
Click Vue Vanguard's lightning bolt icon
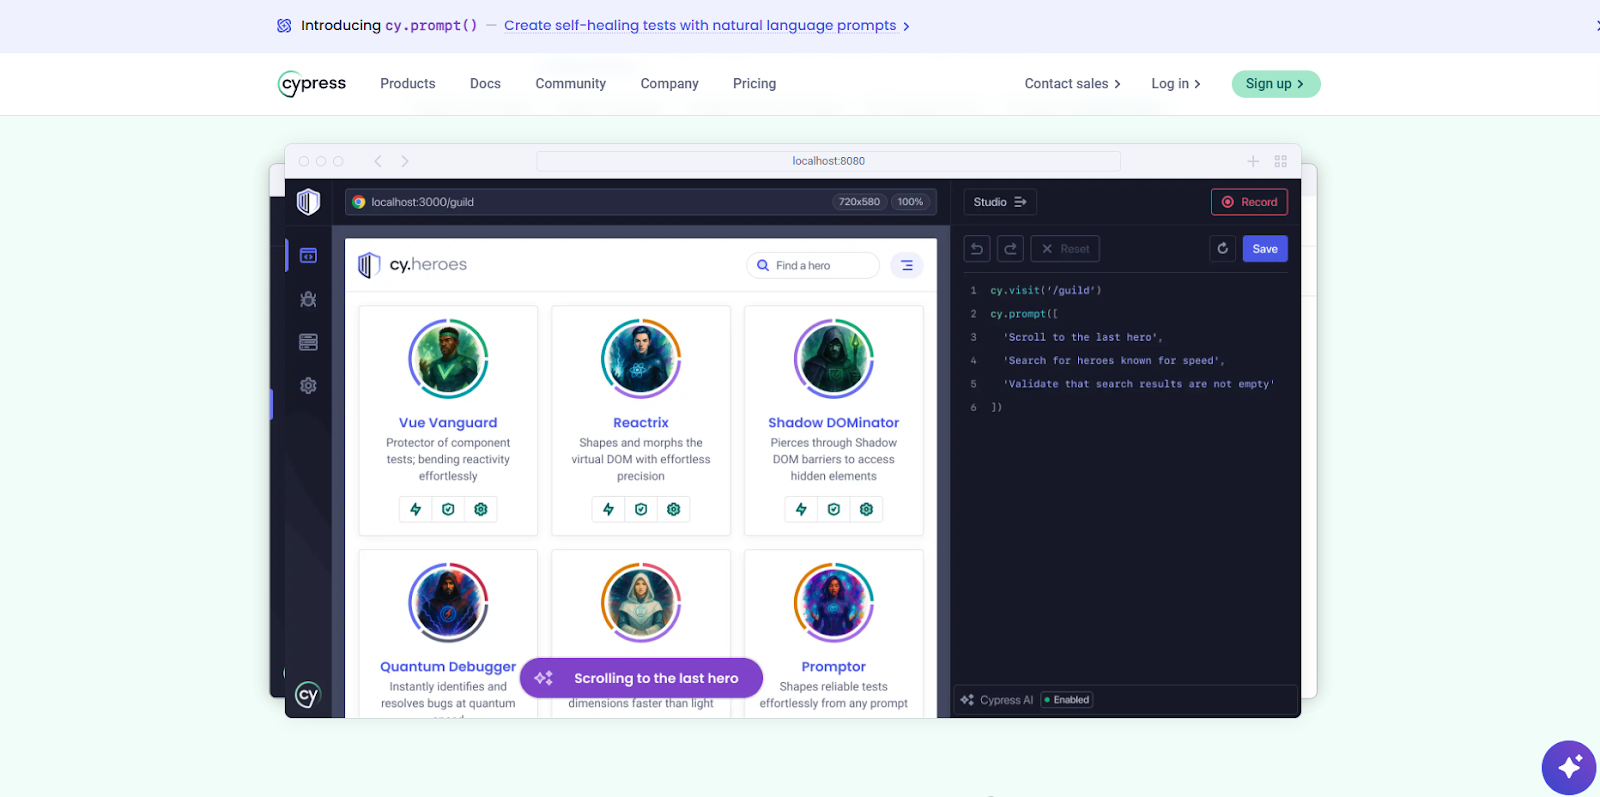pyautogui.click(x=416, y=510)
